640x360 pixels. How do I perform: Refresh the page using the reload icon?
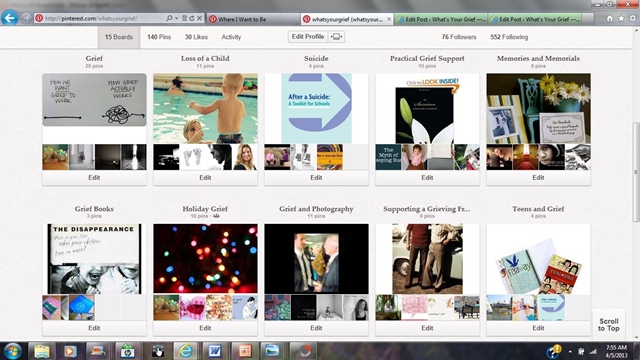(191, 18)
